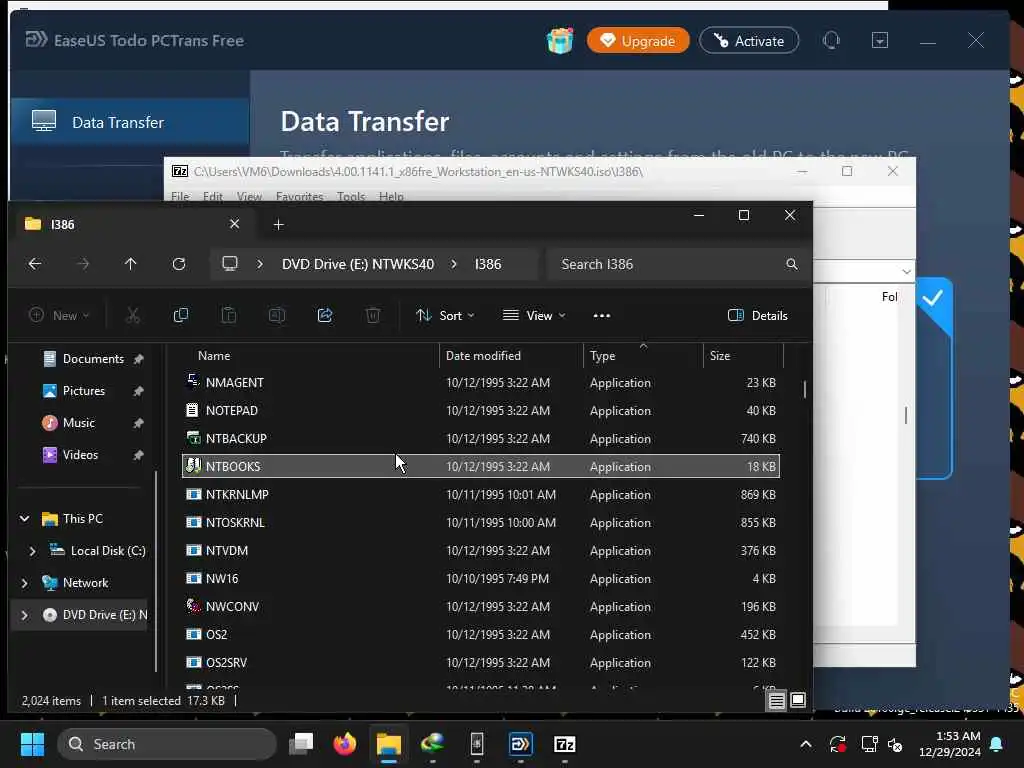Select DVD Drive (E:) NTWKS40 breadcrumb
Image resolution: width=1024 pixels, height=768 pixels.
(358, 264)
